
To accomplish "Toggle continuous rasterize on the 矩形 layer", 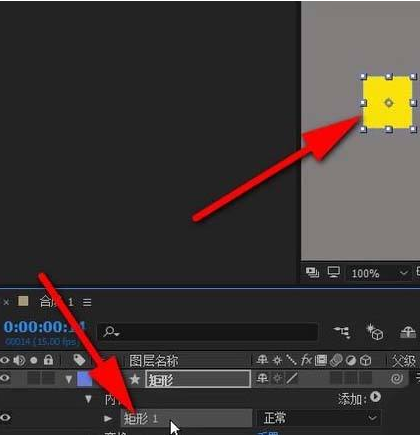I will [277, 378].
